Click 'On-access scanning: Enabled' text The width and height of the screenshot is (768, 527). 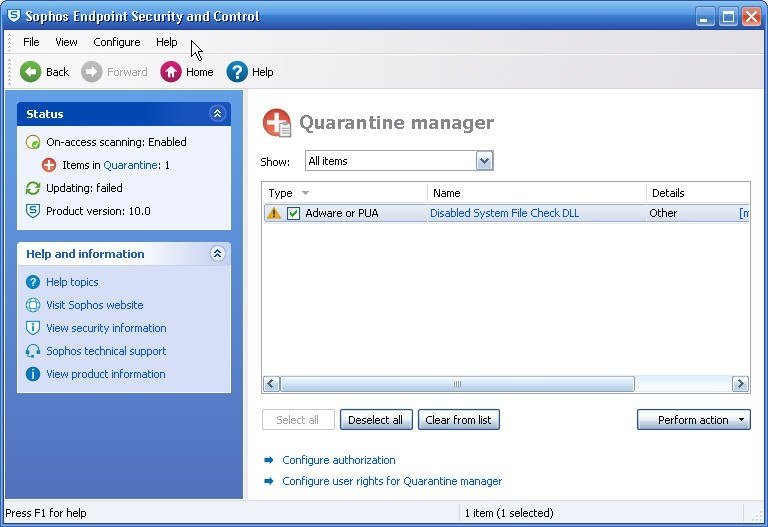[116, 142]
